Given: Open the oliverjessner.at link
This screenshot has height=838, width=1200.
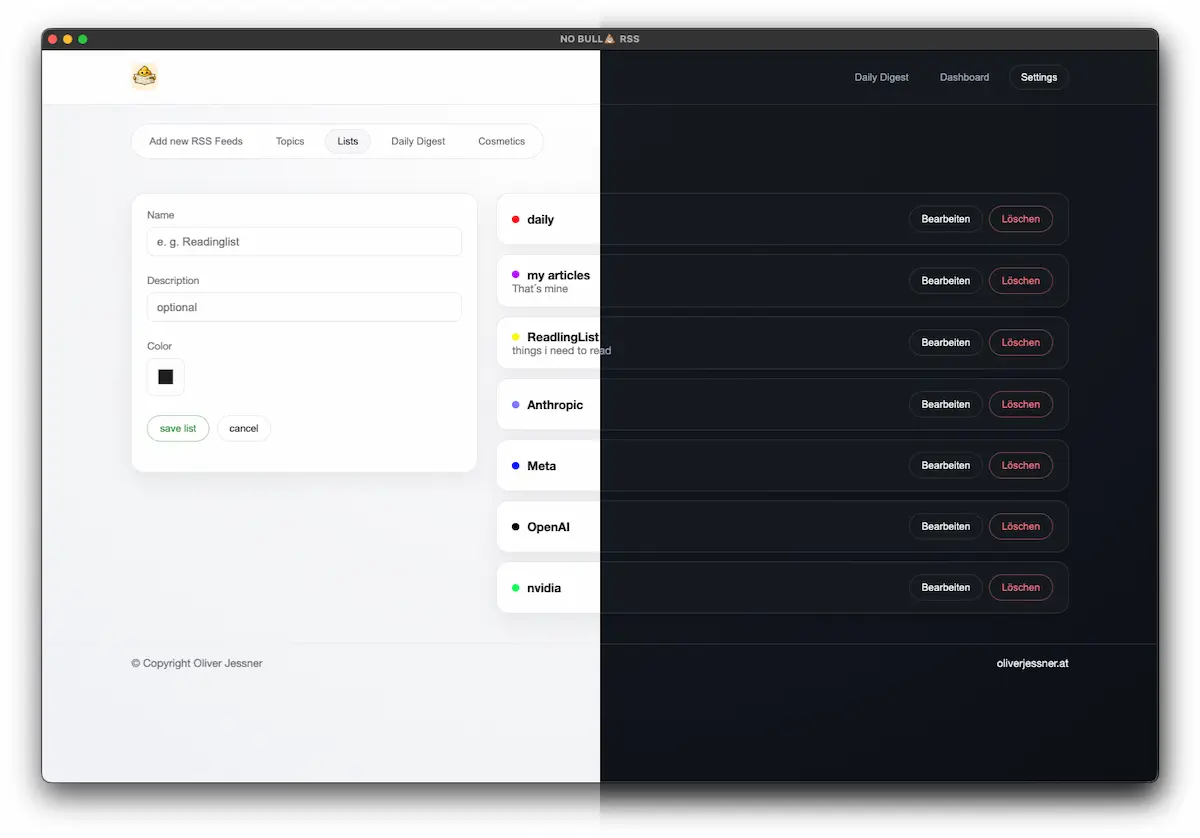Looking at the screenshot, I should (x=1032, y=663).
